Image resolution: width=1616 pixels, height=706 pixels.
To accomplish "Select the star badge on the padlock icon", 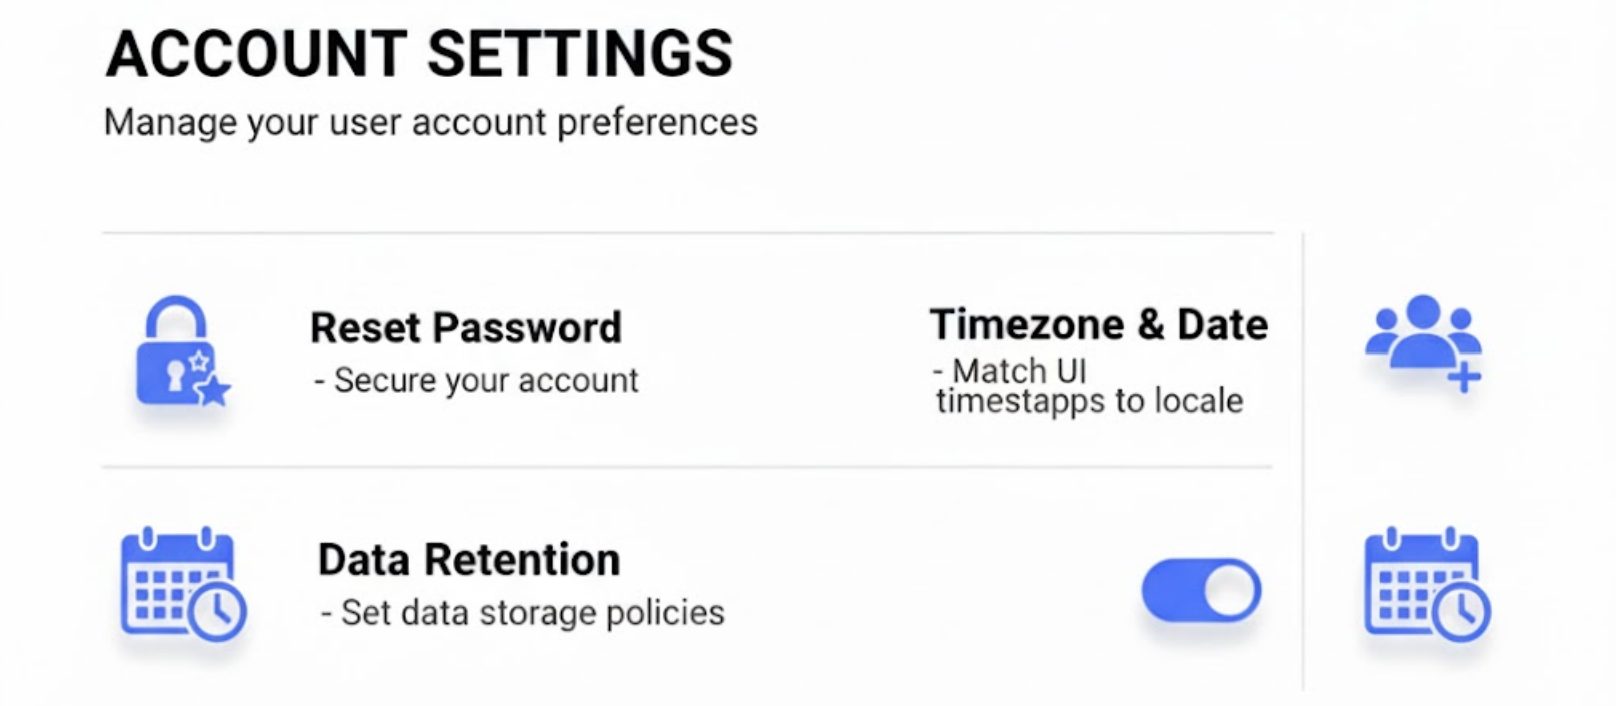I will [x=214, y=390].
